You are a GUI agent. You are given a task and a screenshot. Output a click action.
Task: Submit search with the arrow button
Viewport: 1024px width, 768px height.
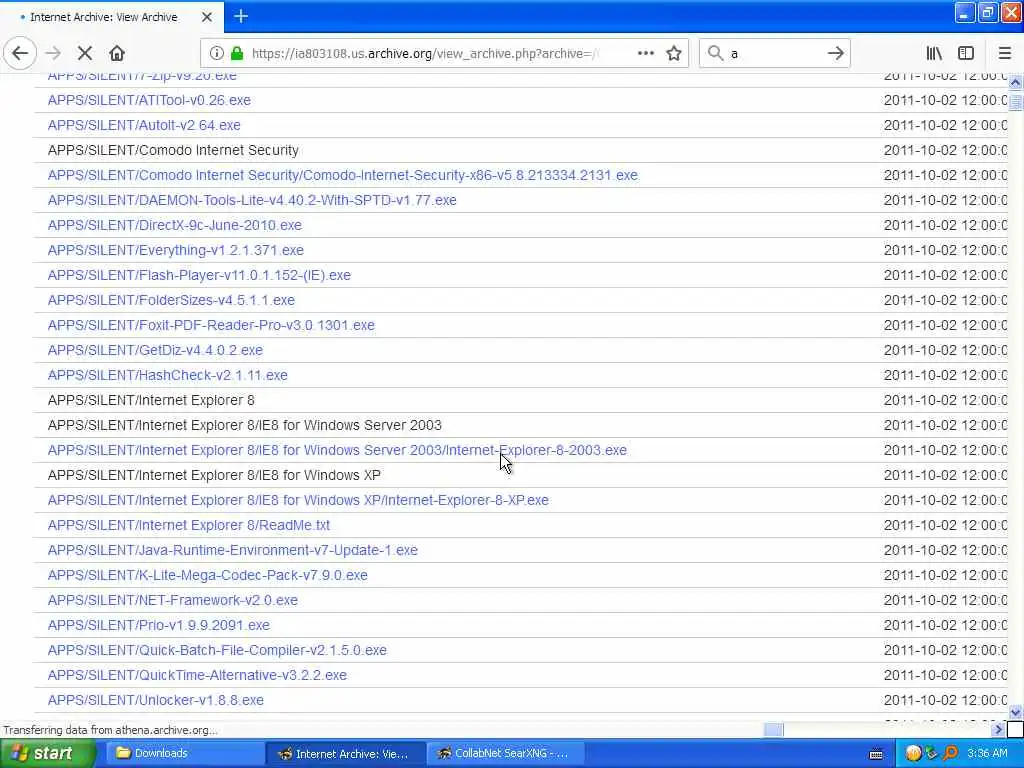pos(835,54)
